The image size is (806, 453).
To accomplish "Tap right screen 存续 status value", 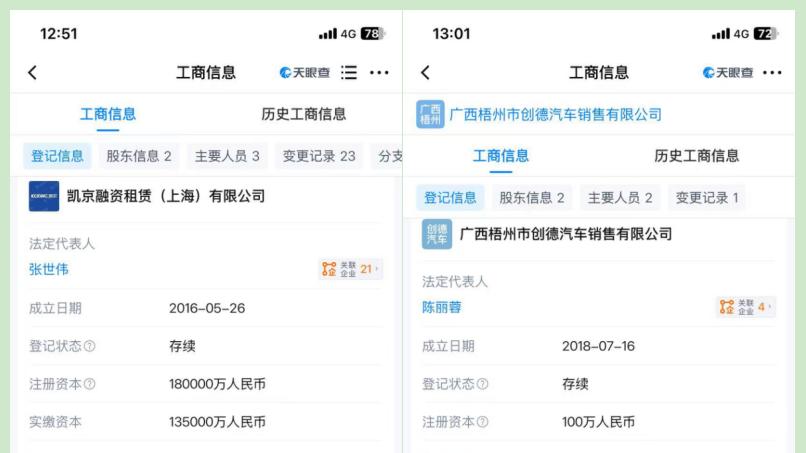I will point(575,384).
